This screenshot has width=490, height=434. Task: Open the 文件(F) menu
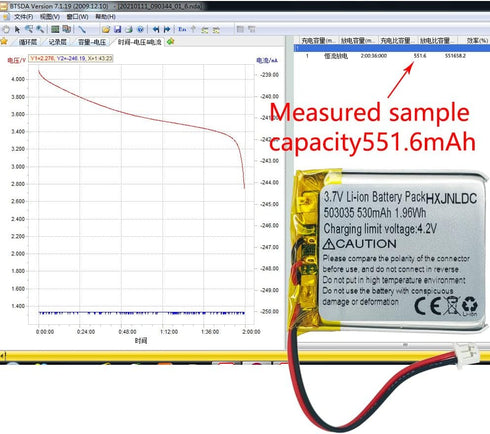23,17
